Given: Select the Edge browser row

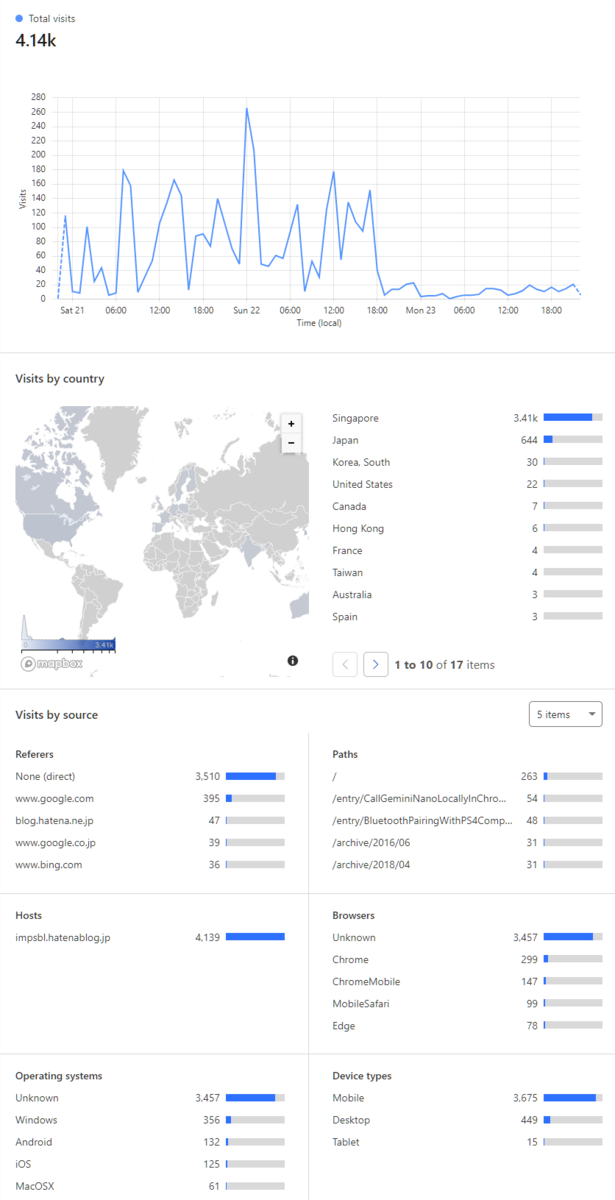Looking at the screenshot, I should click(x=467, y=1025).
